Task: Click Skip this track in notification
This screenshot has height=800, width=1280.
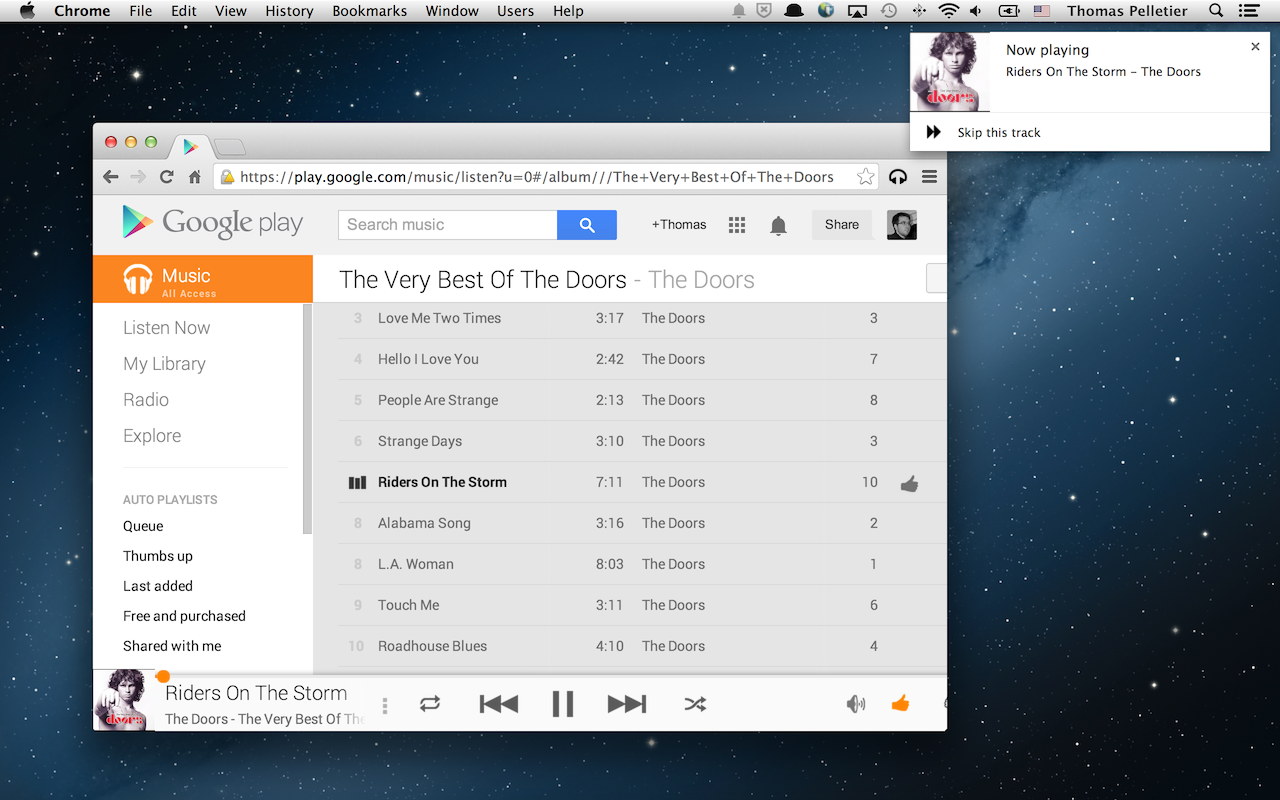Action: click(999, 132)
